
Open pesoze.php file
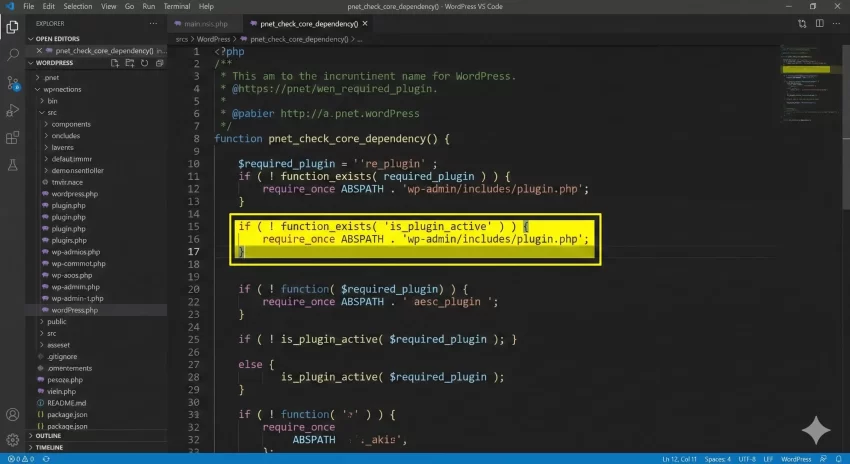65,379
